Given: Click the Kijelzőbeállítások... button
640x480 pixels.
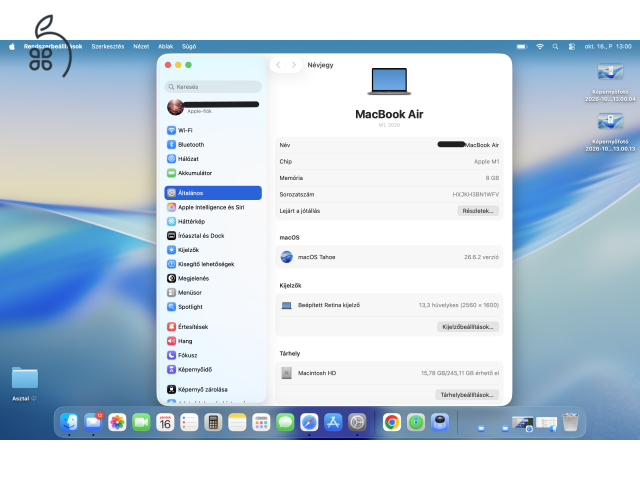Looking at the screenshot, I should [468, 327].
